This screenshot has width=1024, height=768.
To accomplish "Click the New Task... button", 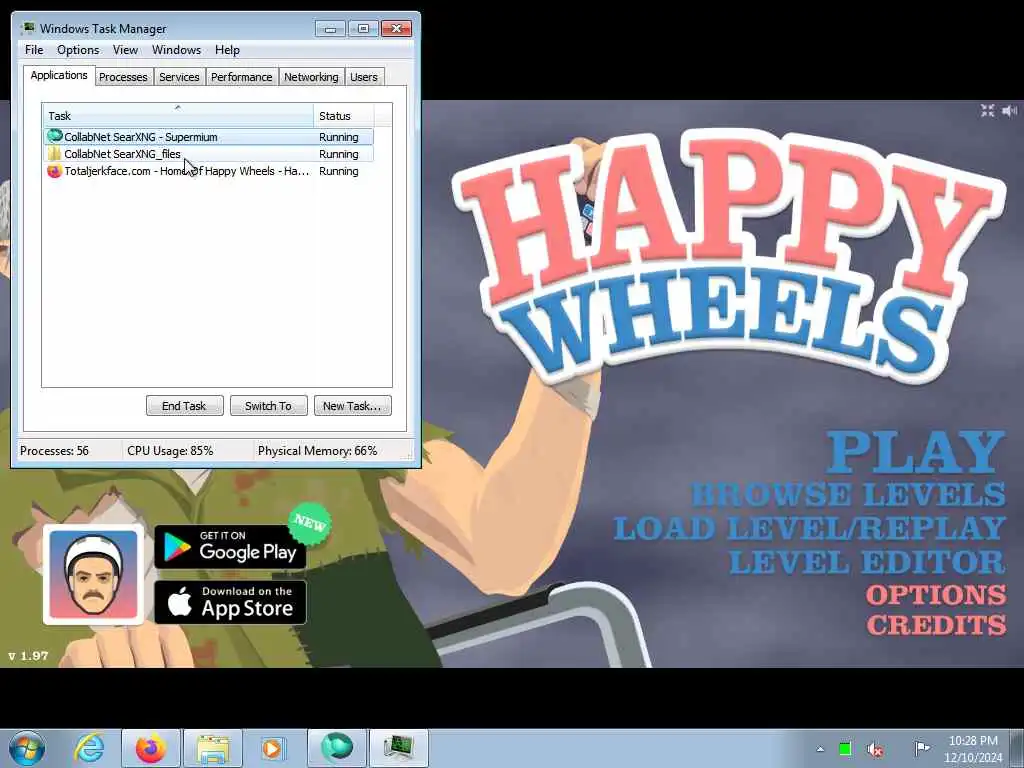I will coord(352,406).
